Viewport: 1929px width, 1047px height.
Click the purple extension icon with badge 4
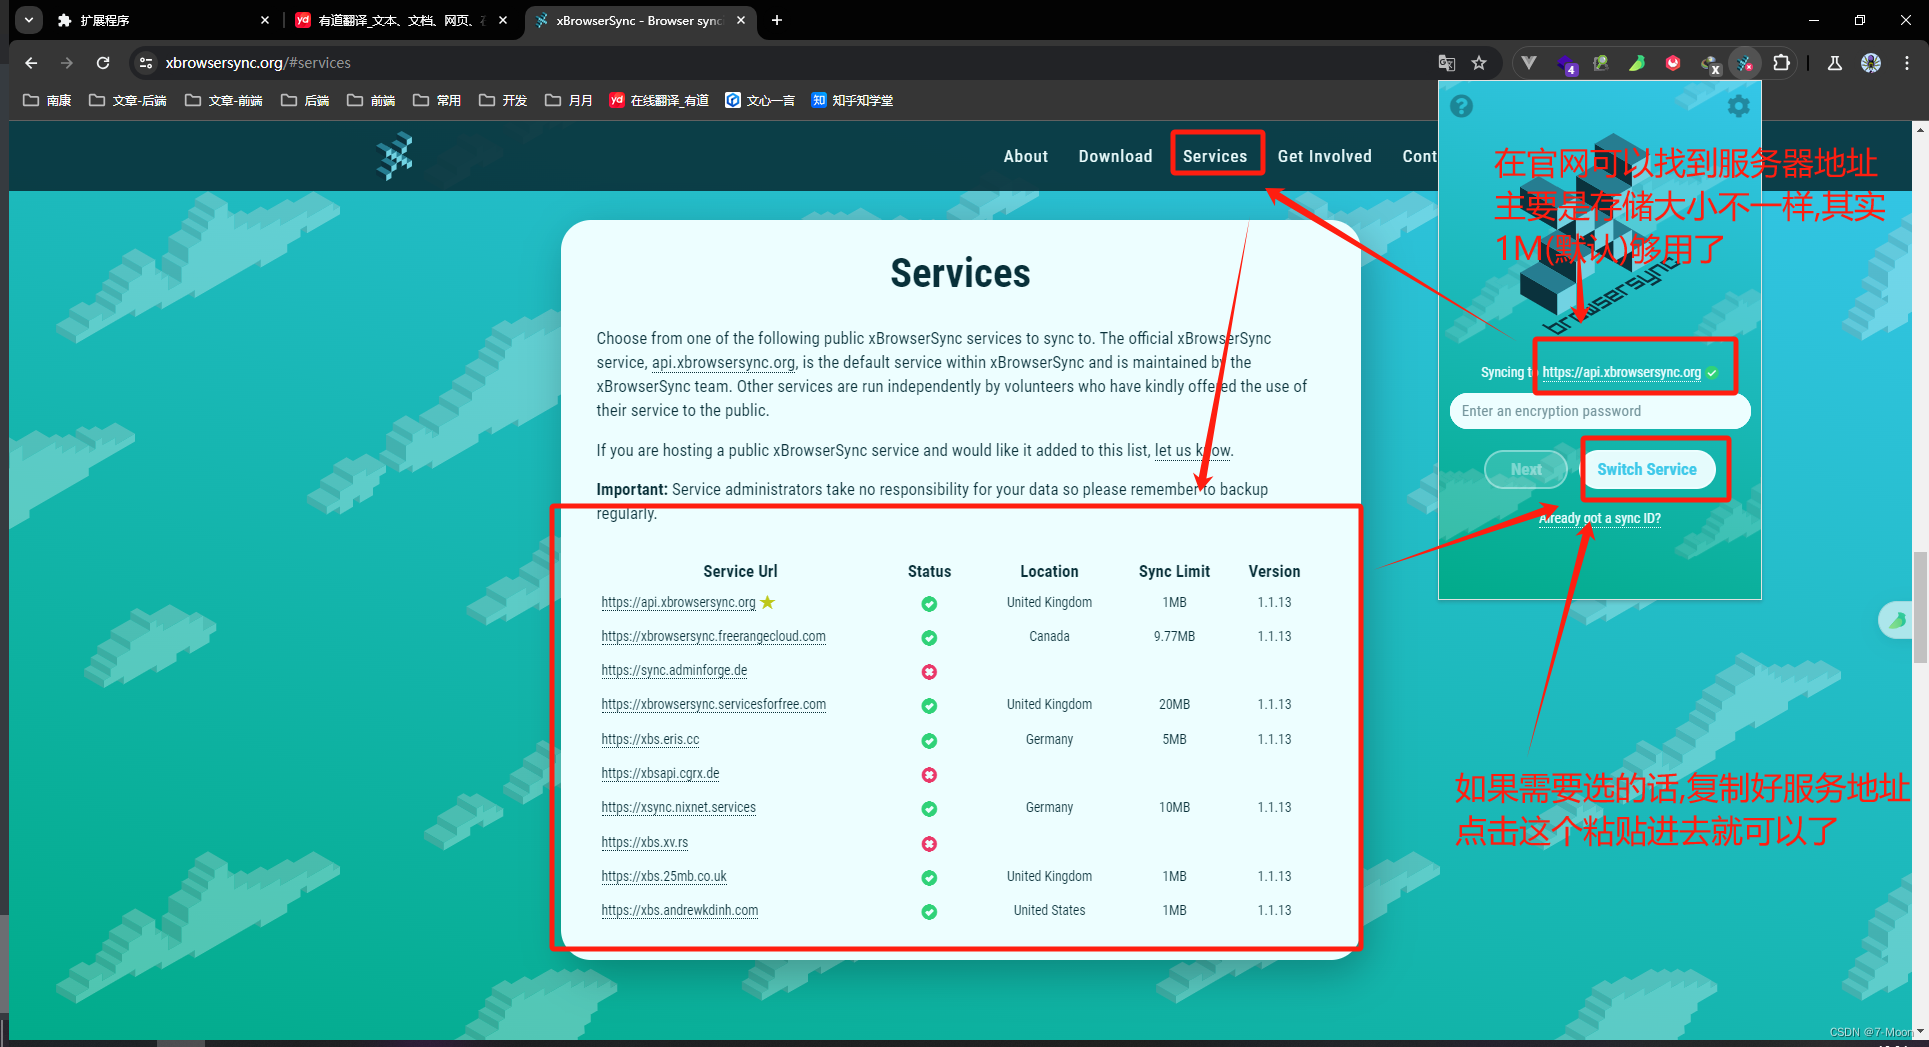[x=1566, y=64]
